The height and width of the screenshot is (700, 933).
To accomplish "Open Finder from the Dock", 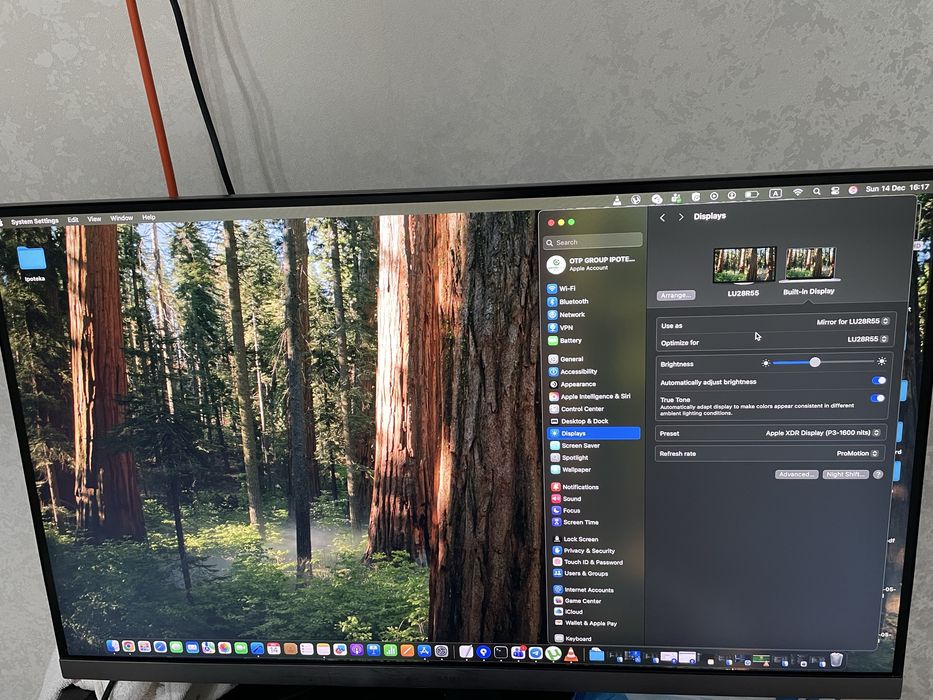I will coord(113,646).
